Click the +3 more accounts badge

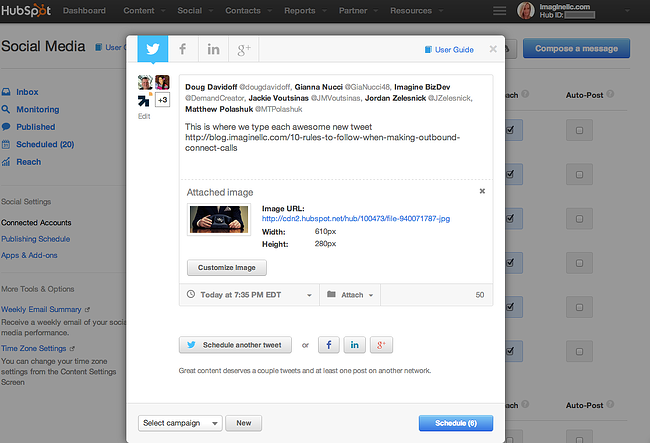pyautogui.click(x=162, y=100)
